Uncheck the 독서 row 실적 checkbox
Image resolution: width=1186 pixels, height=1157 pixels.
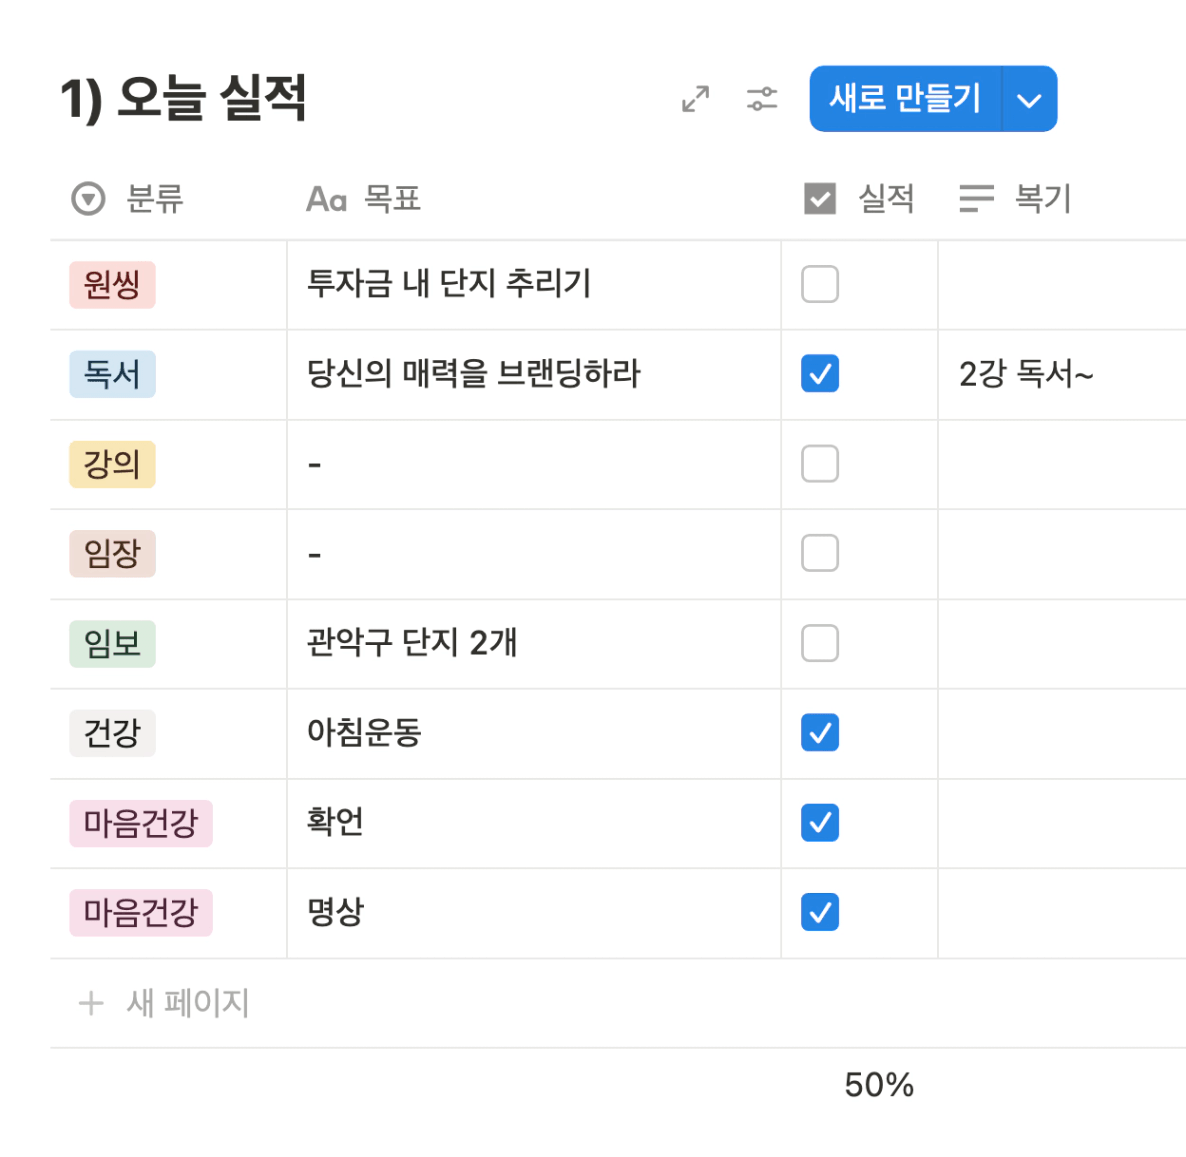click(820, 374)
